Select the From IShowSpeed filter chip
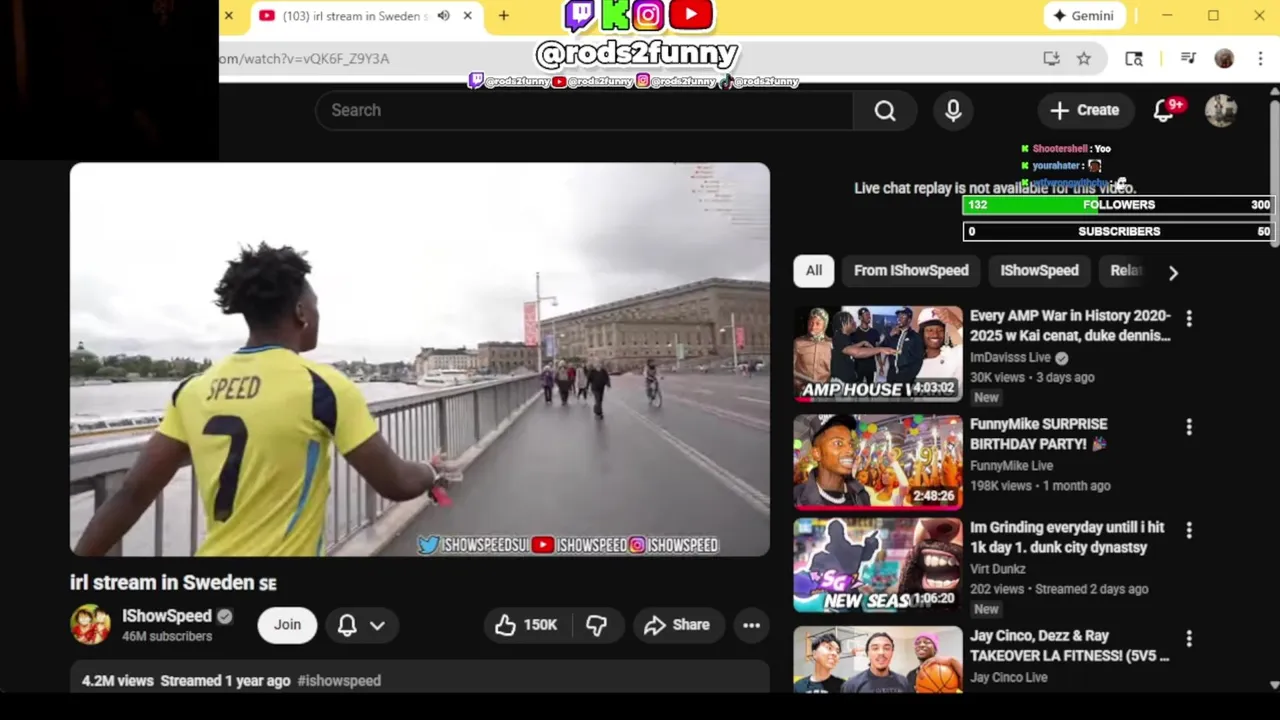This screenshot has height=720, width=1280. [911, 271]
